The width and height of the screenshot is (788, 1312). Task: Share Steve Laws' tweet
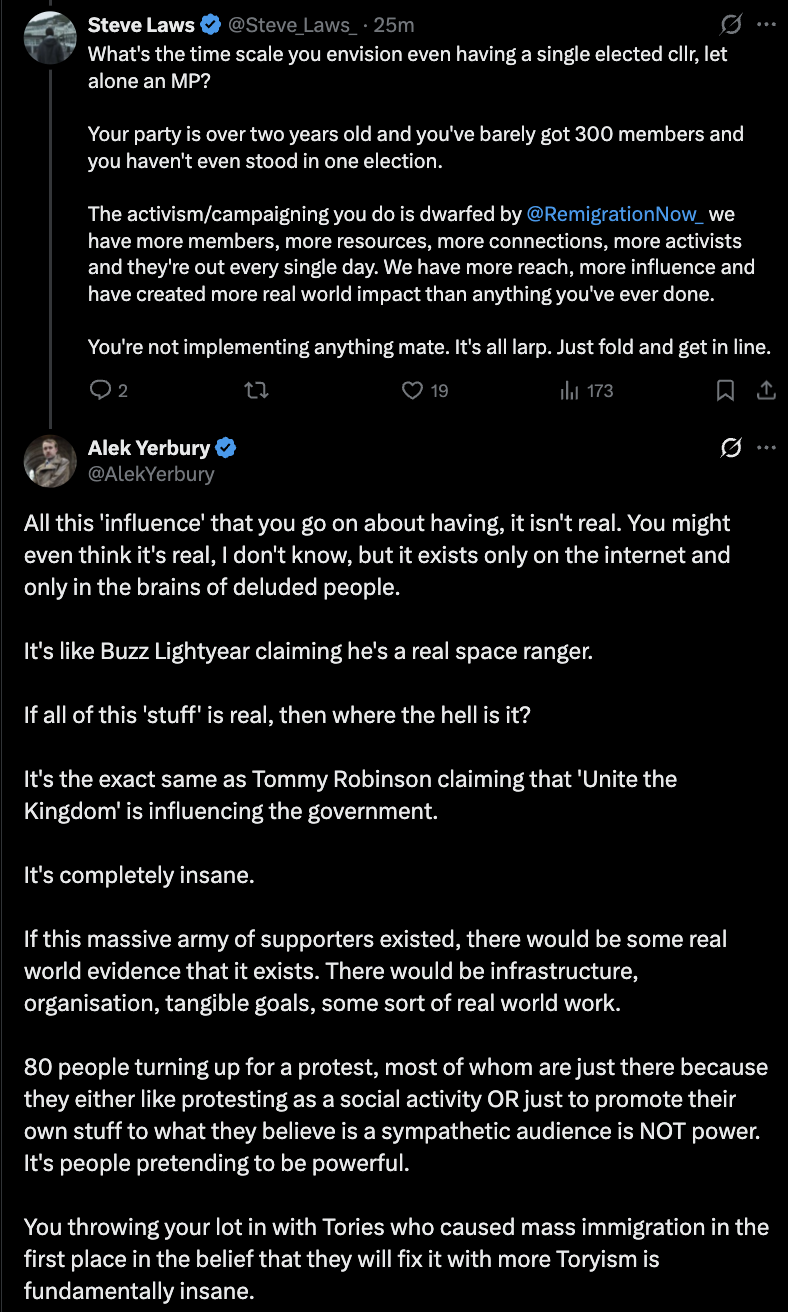click(766, 391)
